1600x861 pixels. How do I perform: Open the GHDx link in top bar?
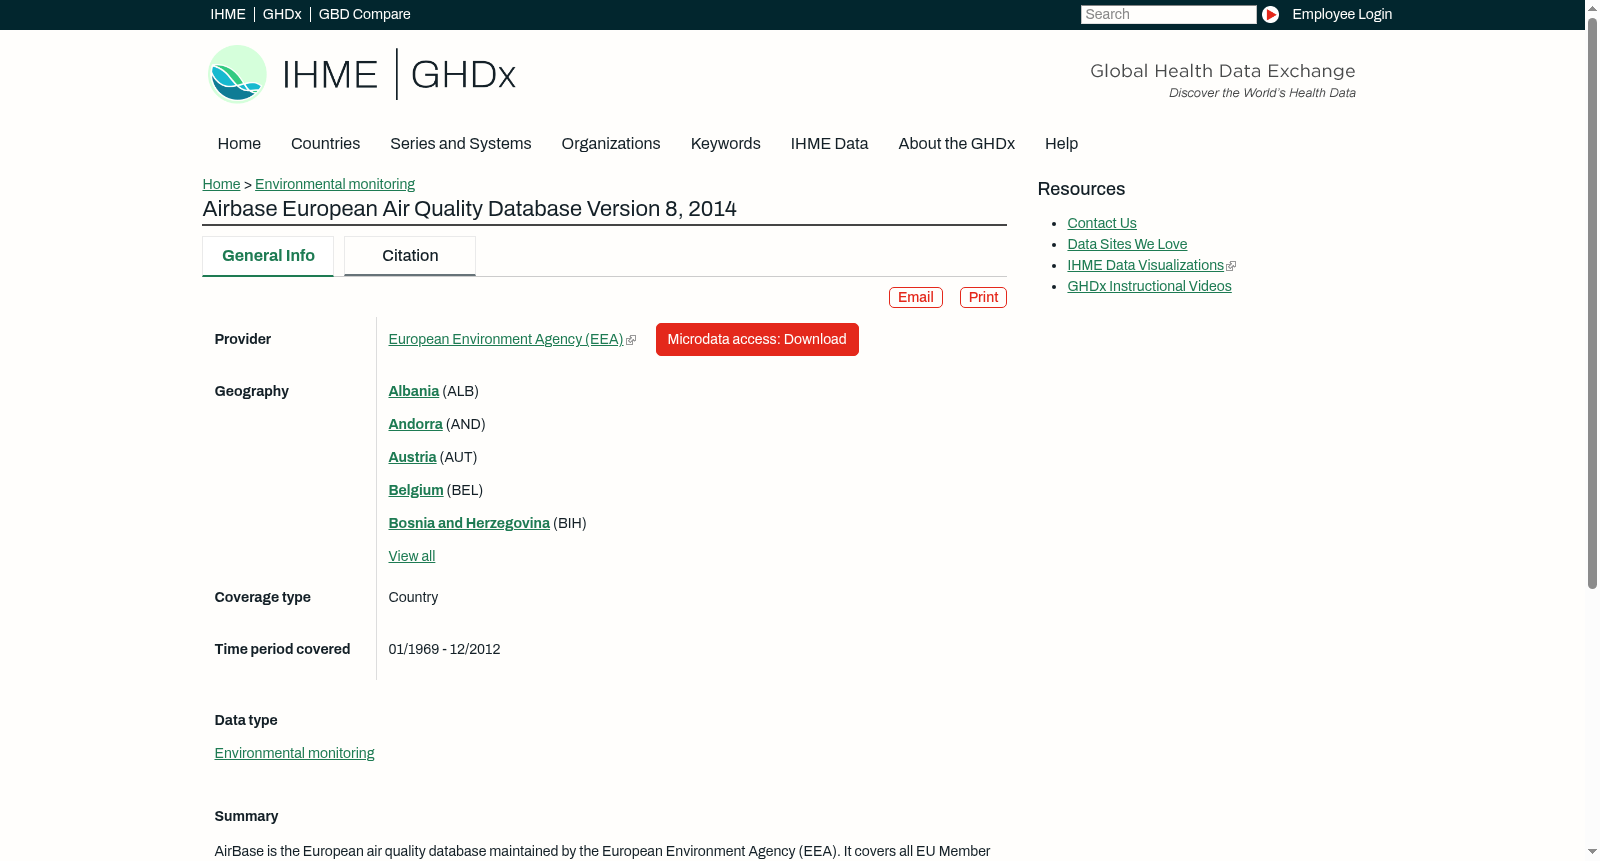tap(282, 14)
